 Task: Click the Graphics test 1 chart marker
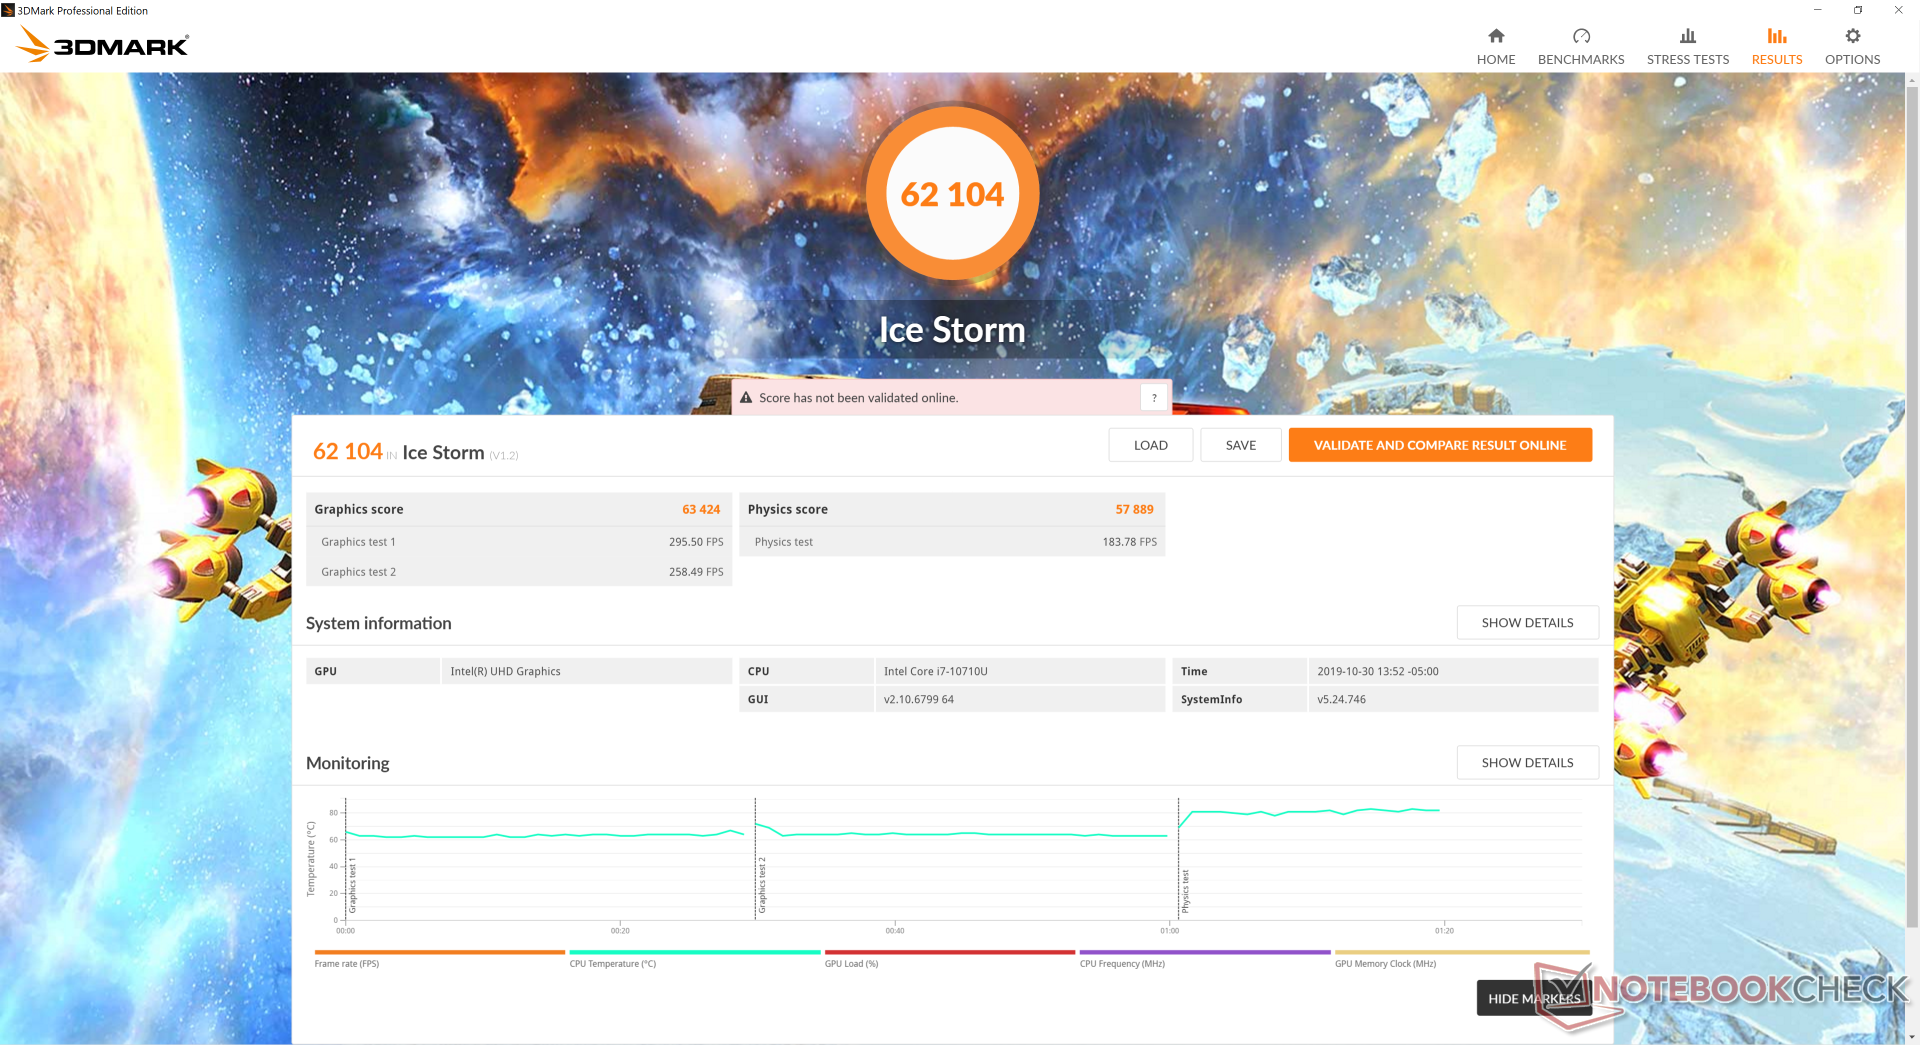coord(352,885)
